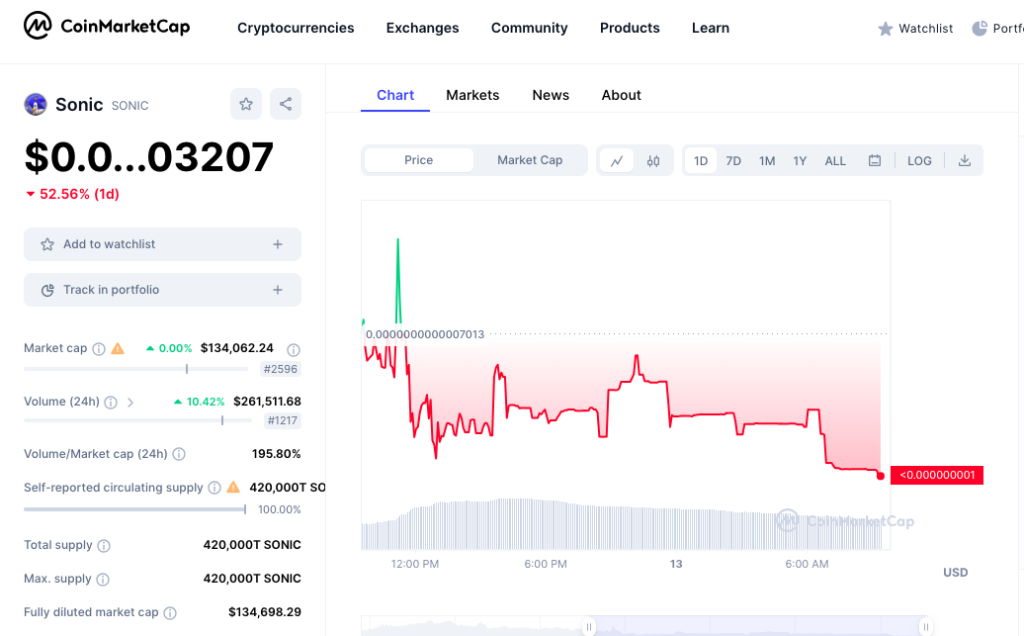Download the chart image
1024x636 pixels.
963,160
